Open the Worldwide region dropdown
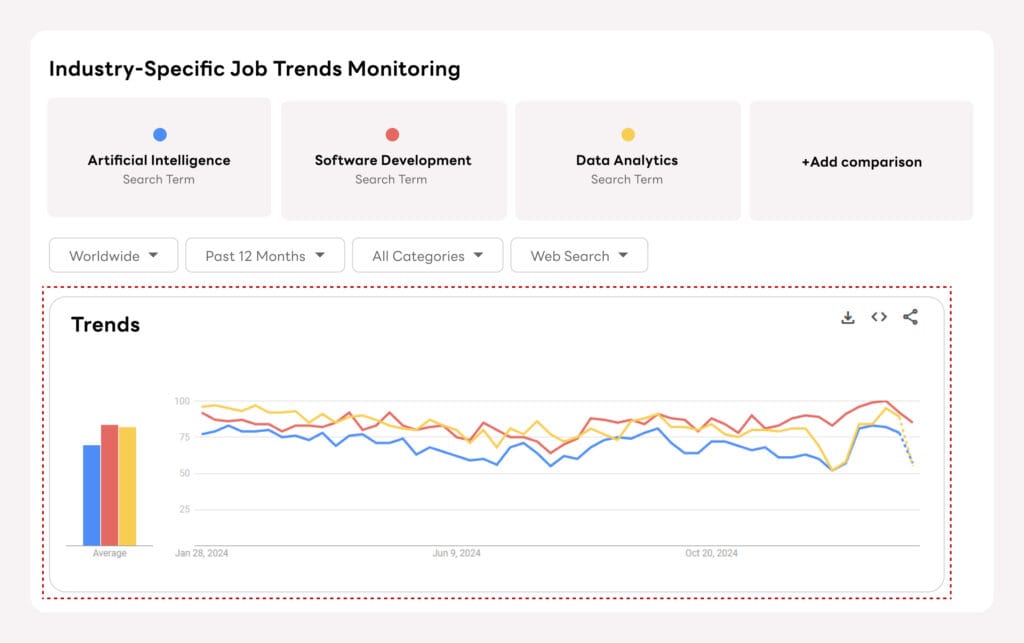1024x643 pixels. point(113,256)
